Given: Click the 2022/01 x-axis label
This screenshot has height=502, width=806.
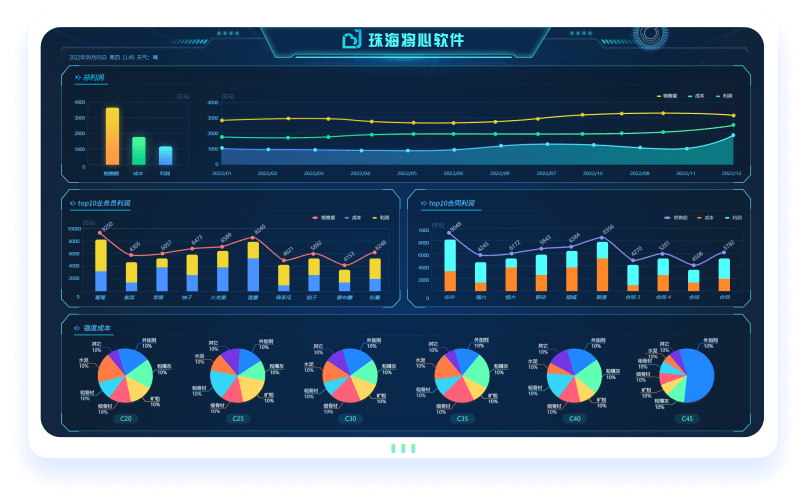Looking at the screenshot, I should 222,174.
